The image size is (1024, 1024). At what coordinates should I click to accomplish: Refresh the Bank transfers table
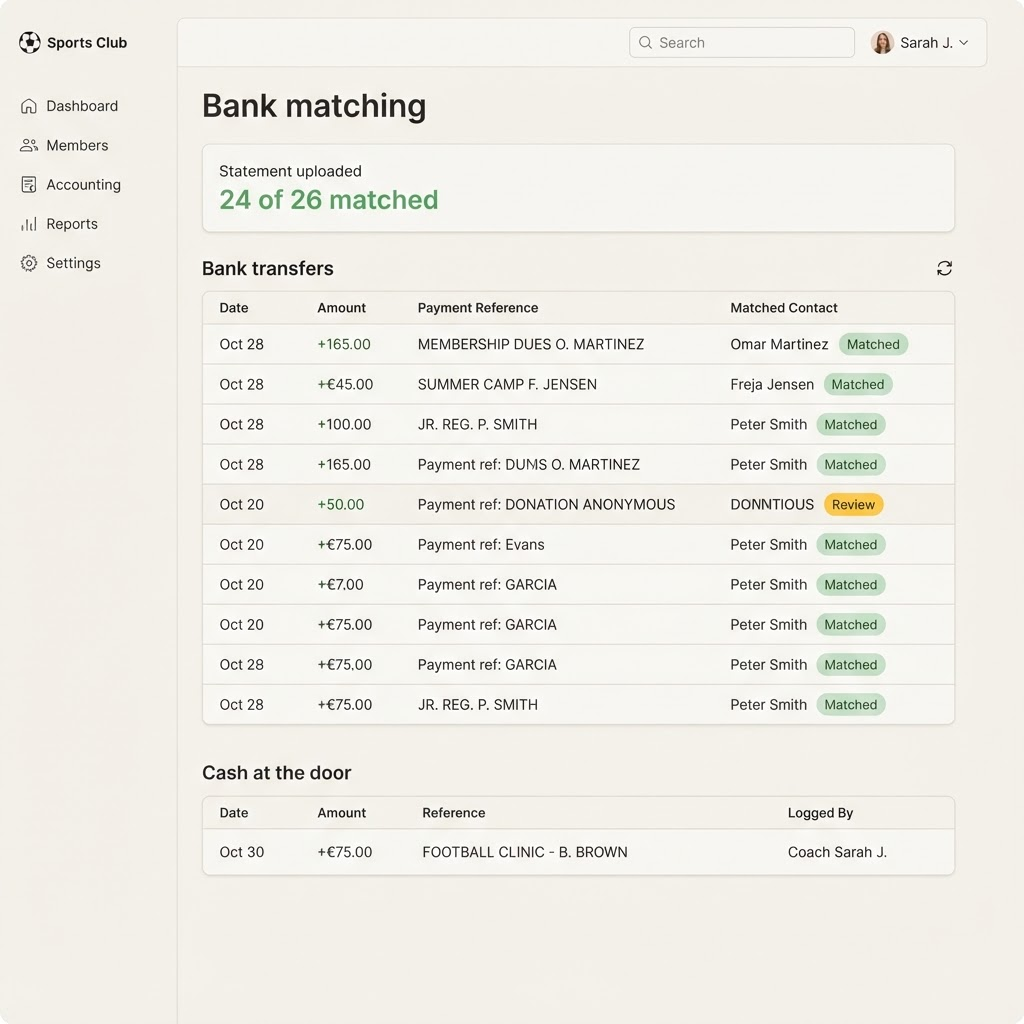click(944, 268)
